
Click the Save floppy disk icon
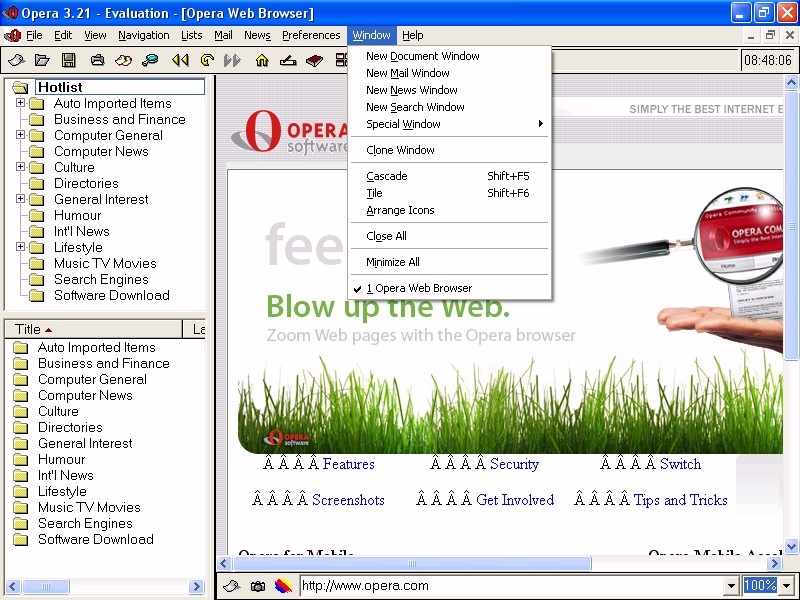click(68, 60)
